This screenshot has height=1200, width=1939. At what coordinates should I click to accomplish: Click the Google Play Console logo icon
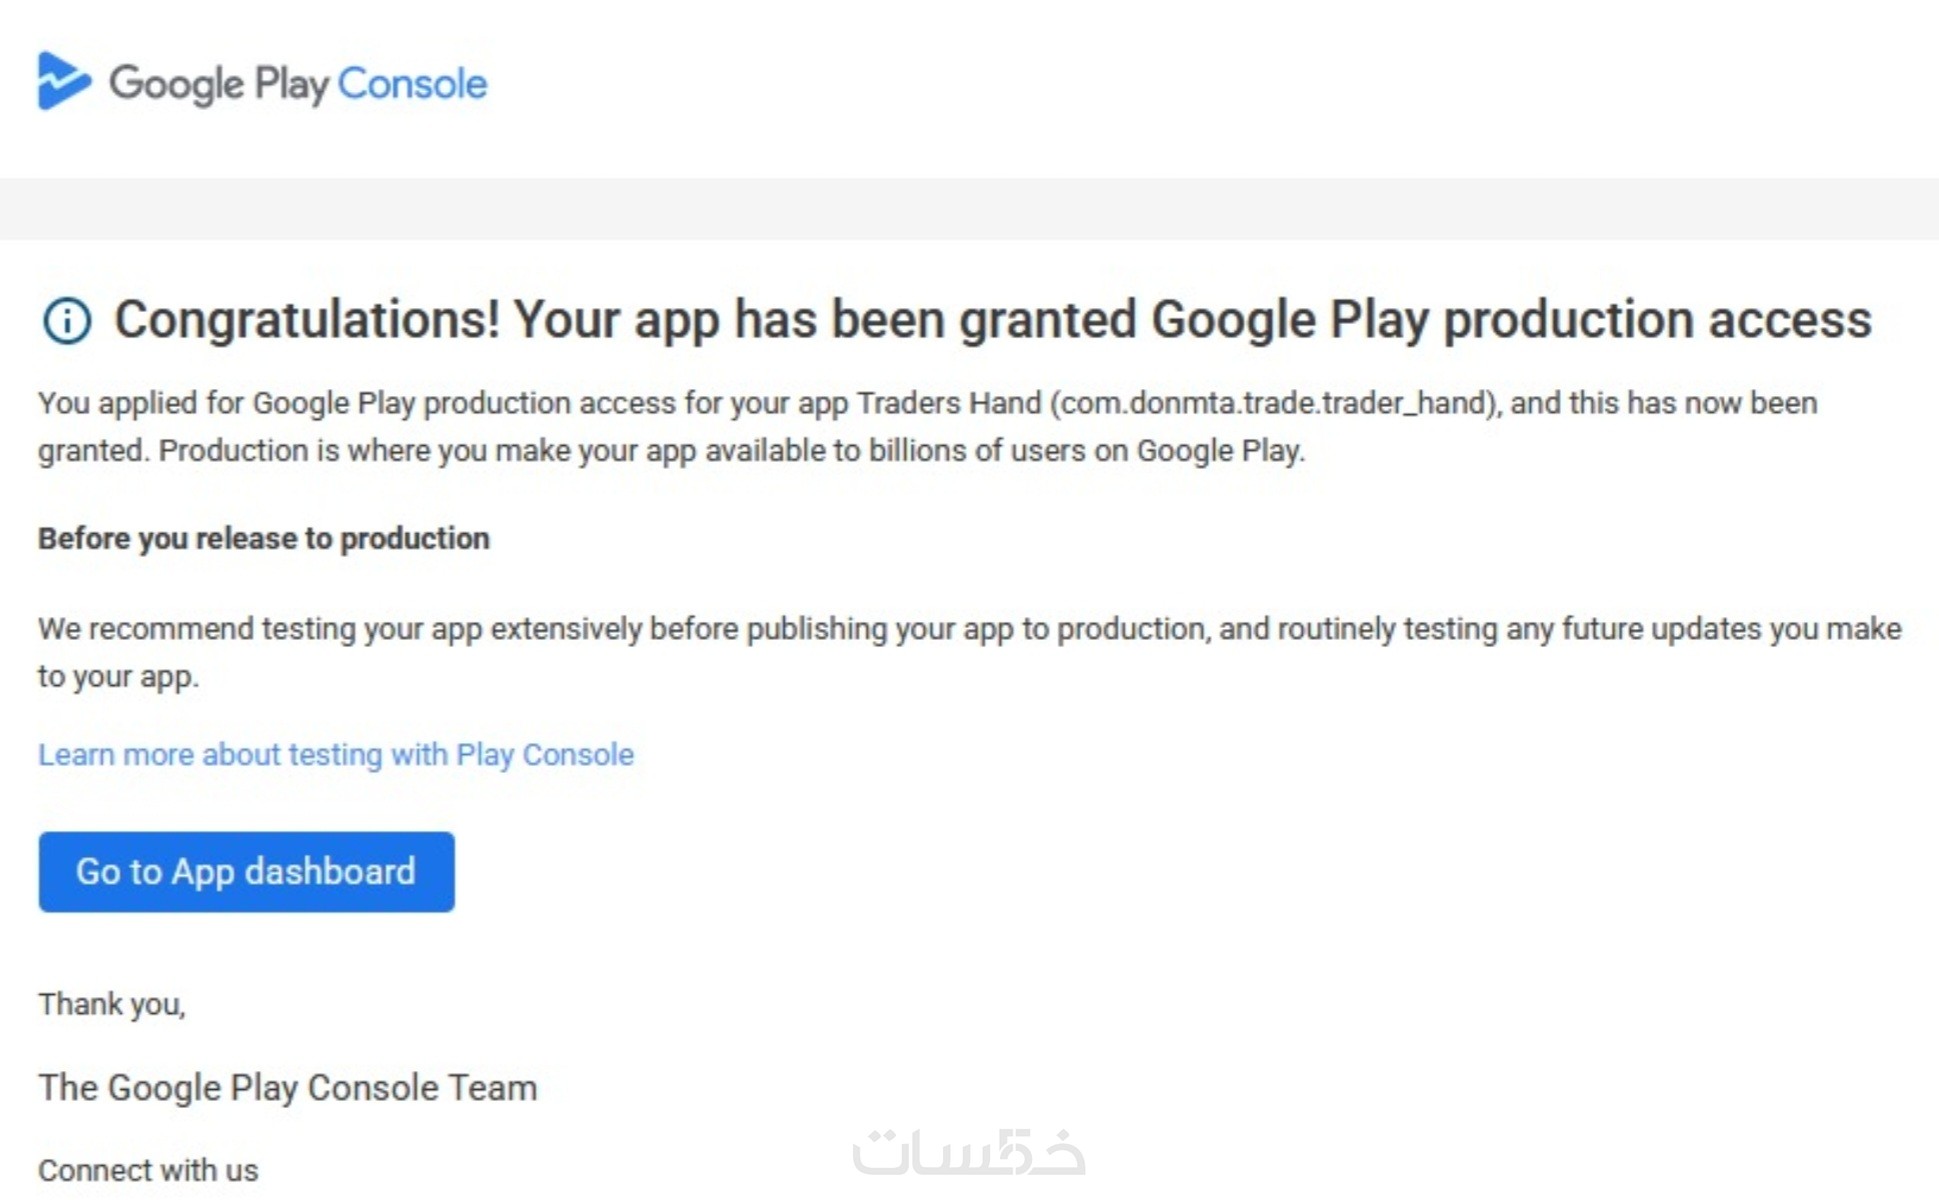tap(63, 81)
